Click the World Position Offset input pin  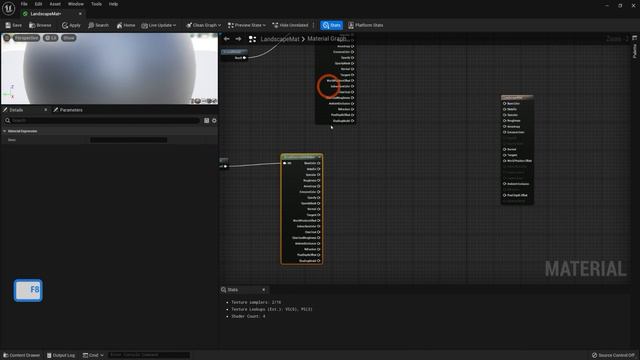pos(504,161)
